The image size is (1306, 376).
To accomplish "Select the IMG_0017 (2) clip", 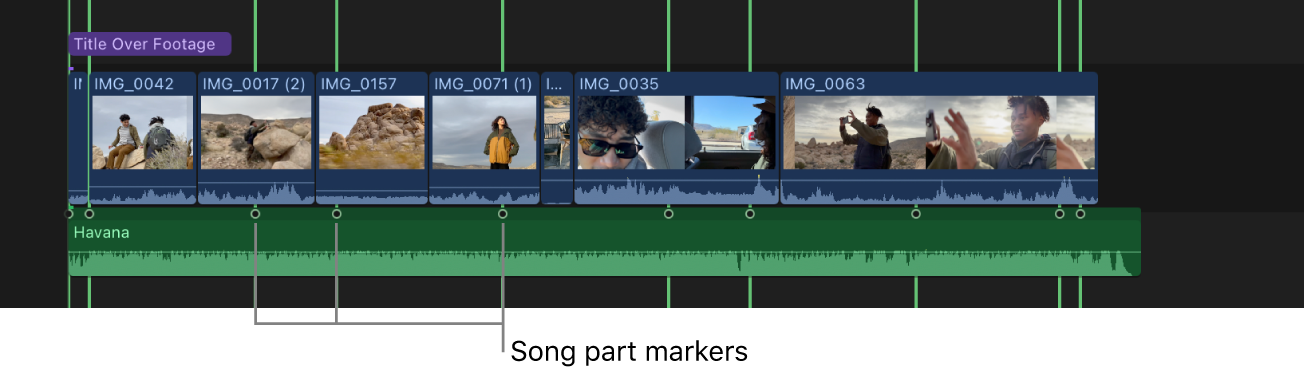I will click(256, 138).
